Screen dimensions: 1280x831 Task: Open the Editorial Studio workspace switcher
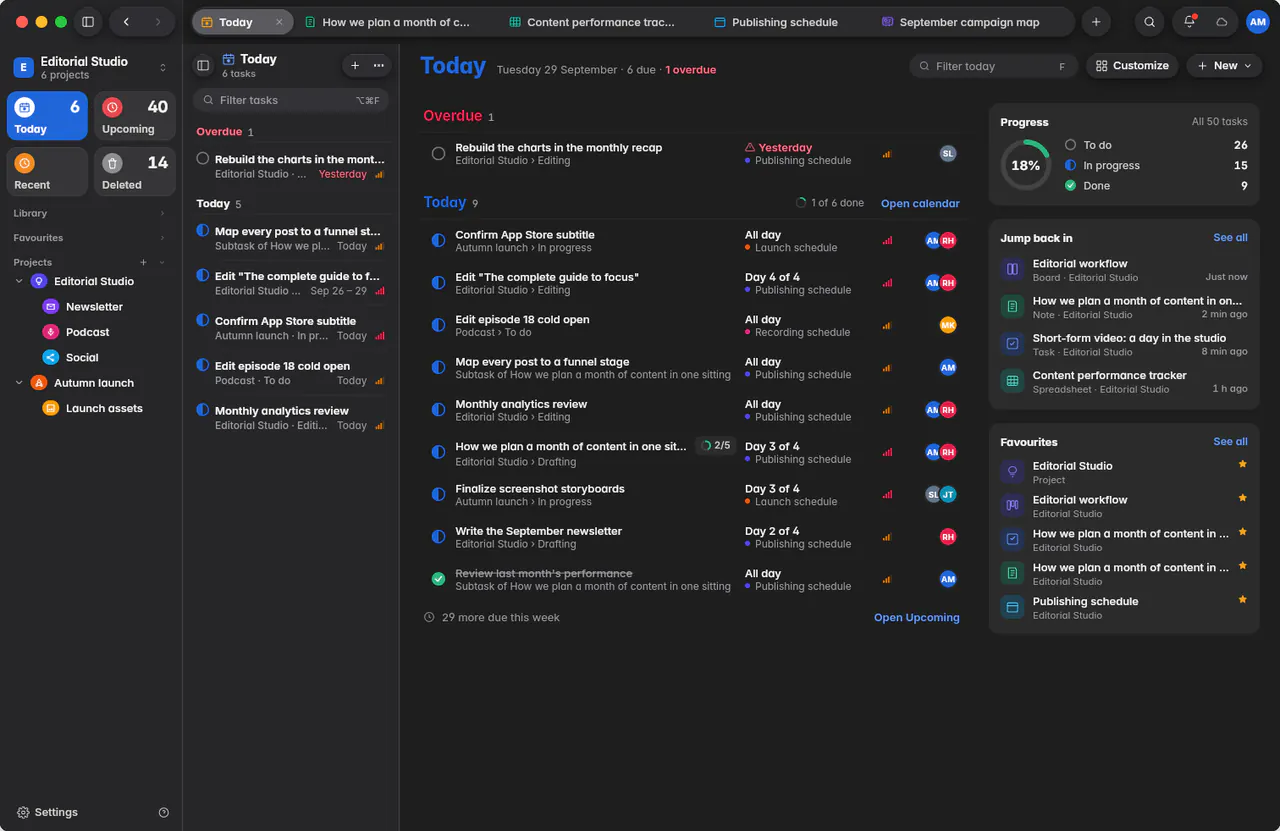(91, 67)
